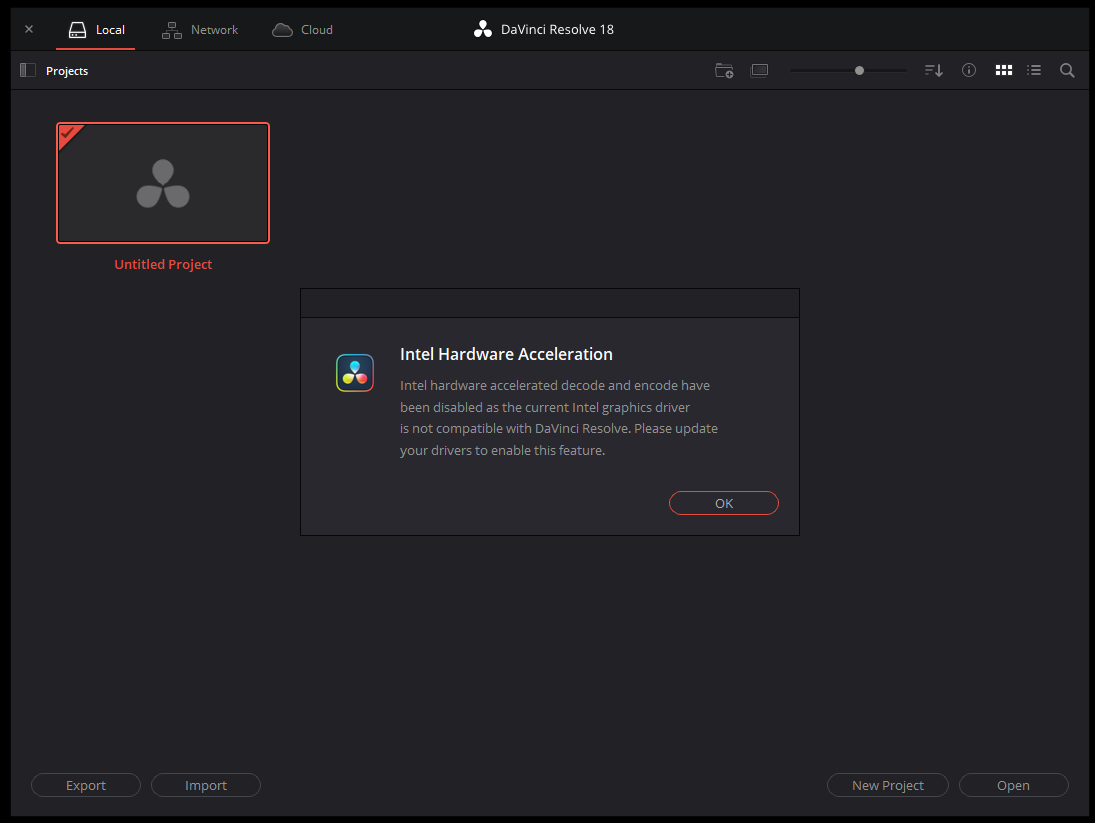Click the Projects heading label
The height and width of the screenshot is (823, 1095).
pyautogui.click(x=67, y=71)
